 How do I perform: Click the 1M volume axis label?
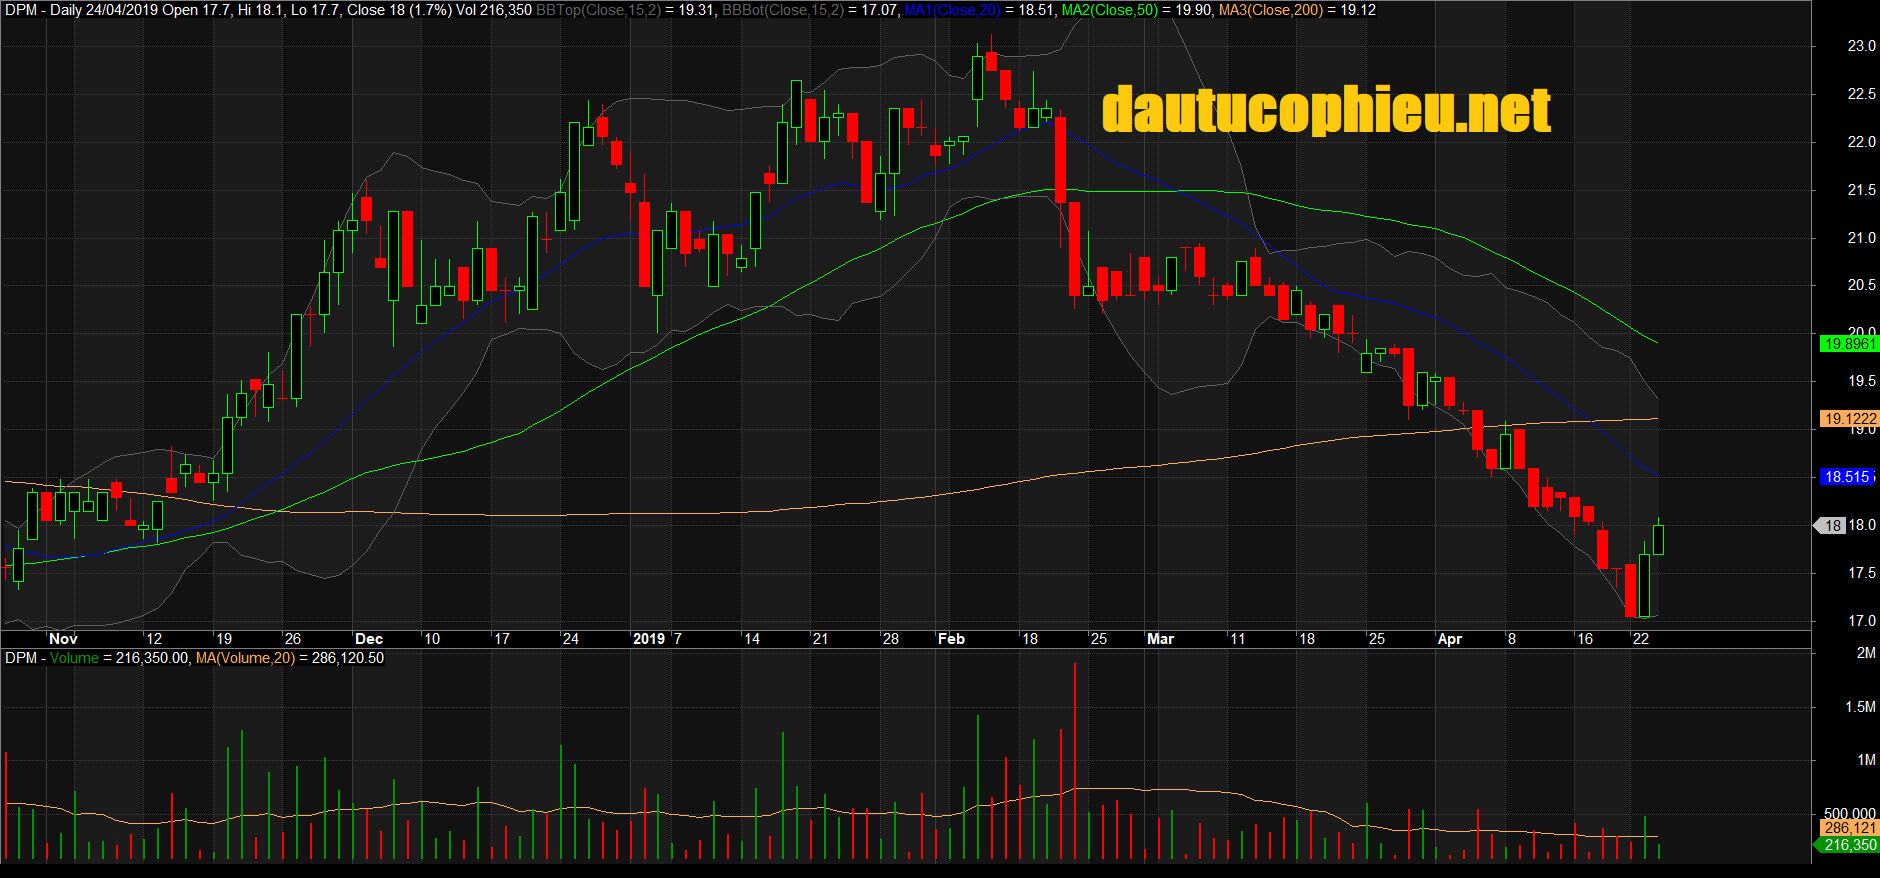(1865, 760)
